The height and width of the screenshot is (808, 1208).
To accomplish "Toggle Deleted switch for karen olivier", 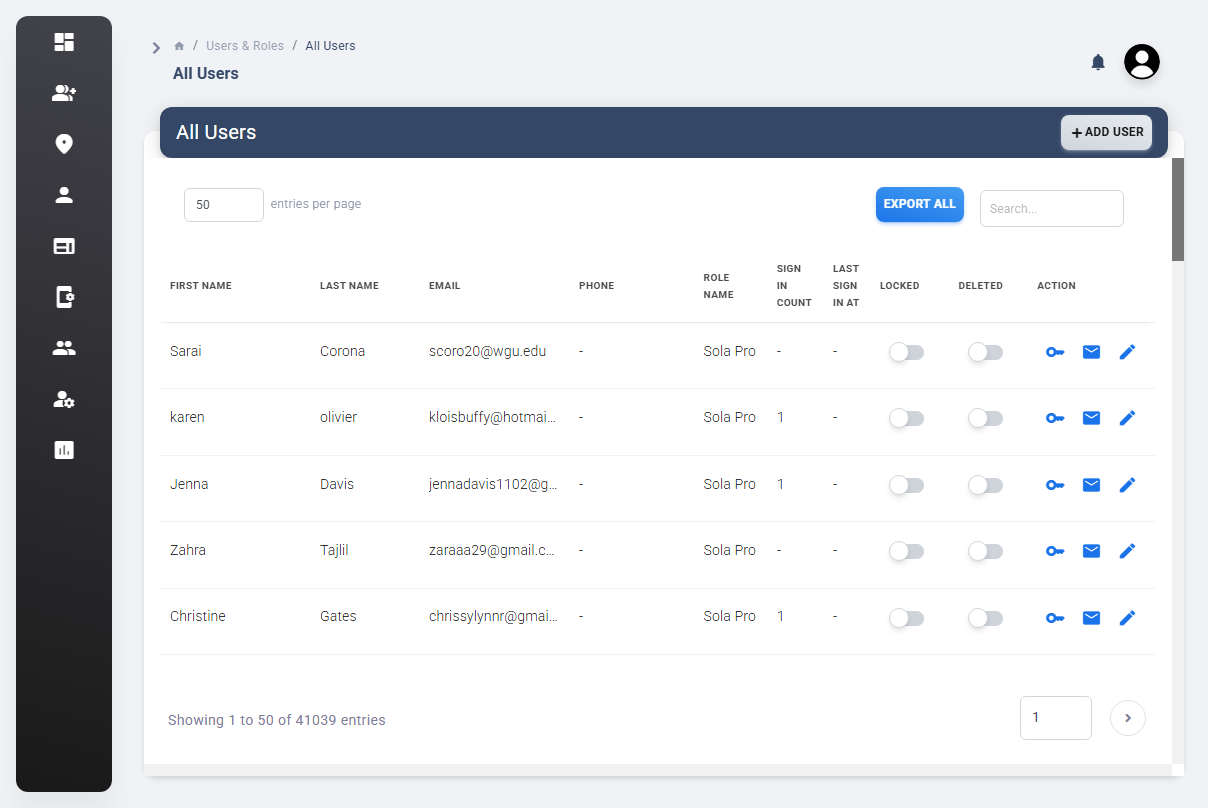I will point(985,418).
